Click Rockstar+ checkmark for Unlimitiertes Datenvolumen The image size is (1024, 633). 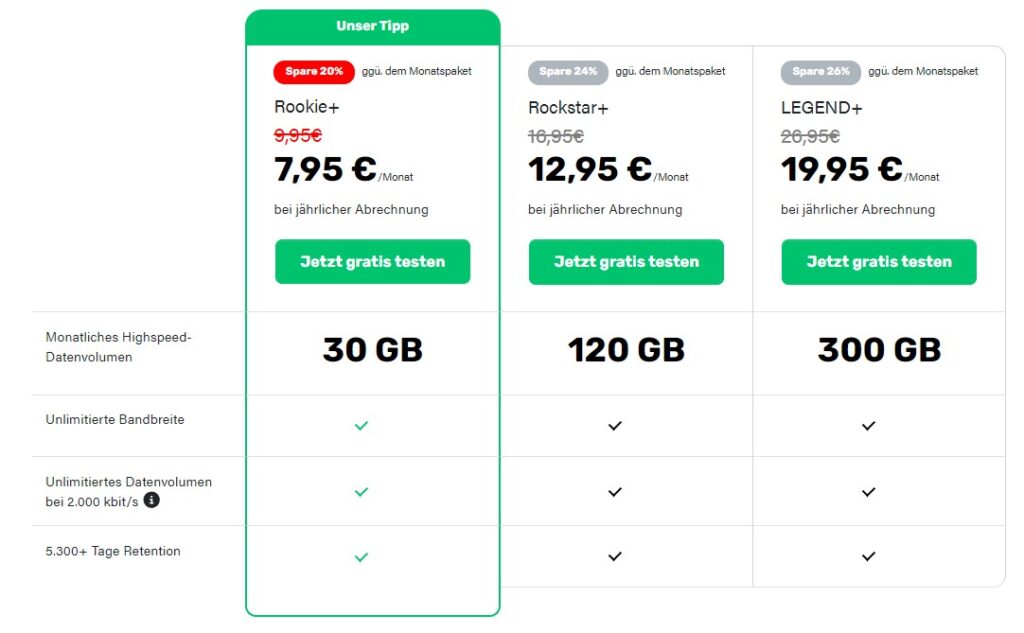pyautogui.click(x=615, y=492)
